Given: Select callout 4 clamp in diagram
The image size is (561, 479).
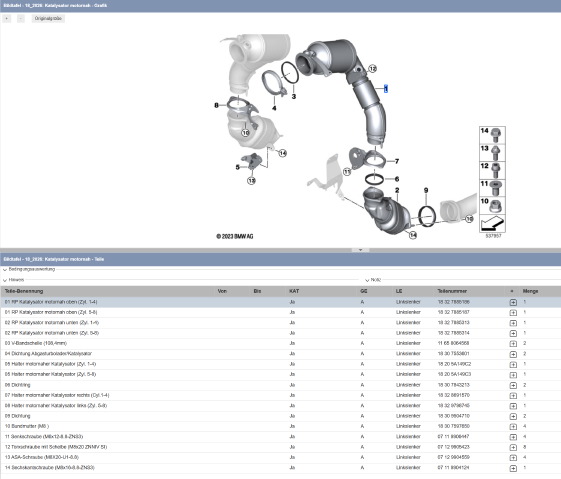Looking at the screenshot, I should [x=274, y=108].
